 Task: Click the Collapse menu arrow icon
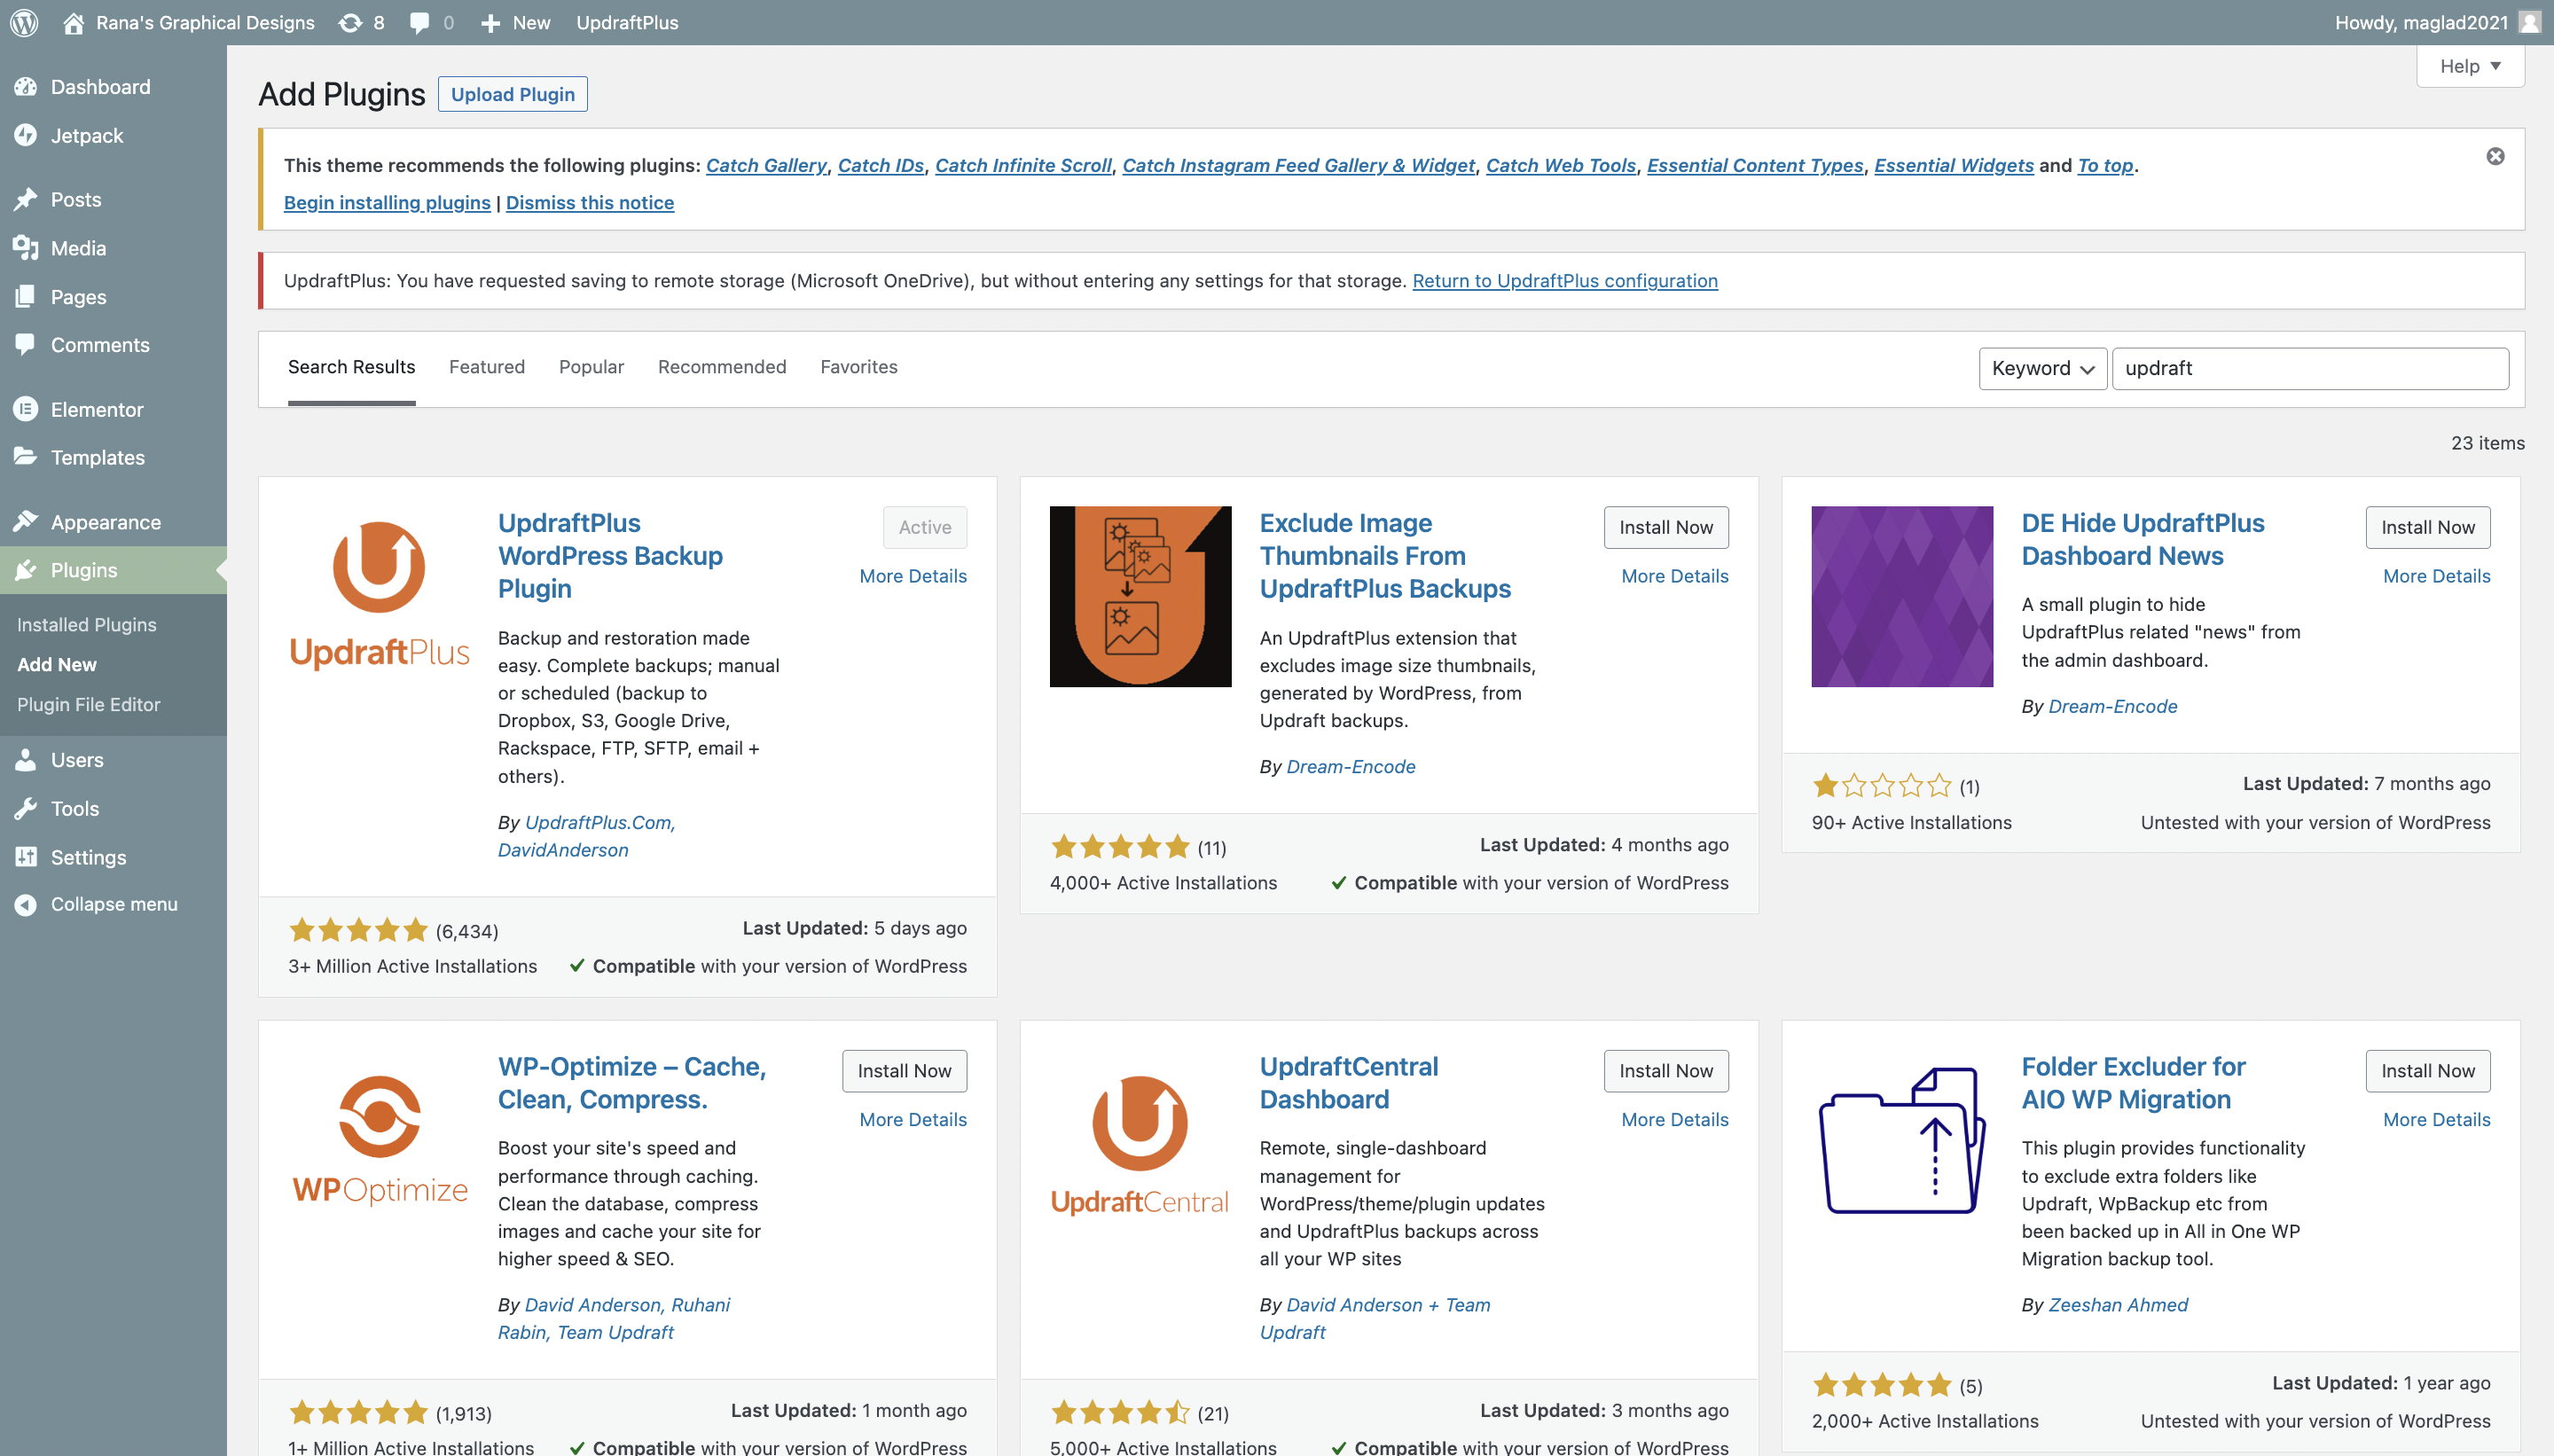26,904
